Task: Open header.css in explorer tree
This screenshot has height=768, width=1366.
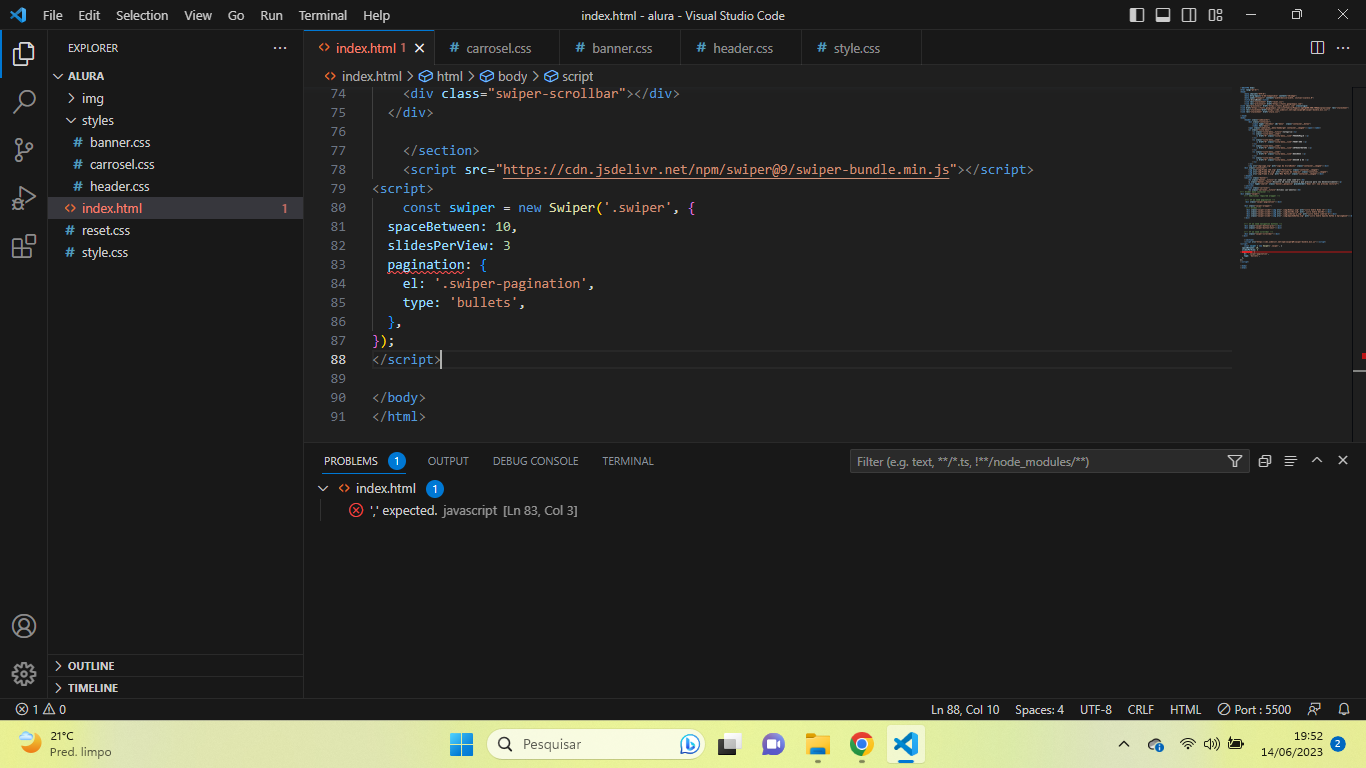Action: 176,186
